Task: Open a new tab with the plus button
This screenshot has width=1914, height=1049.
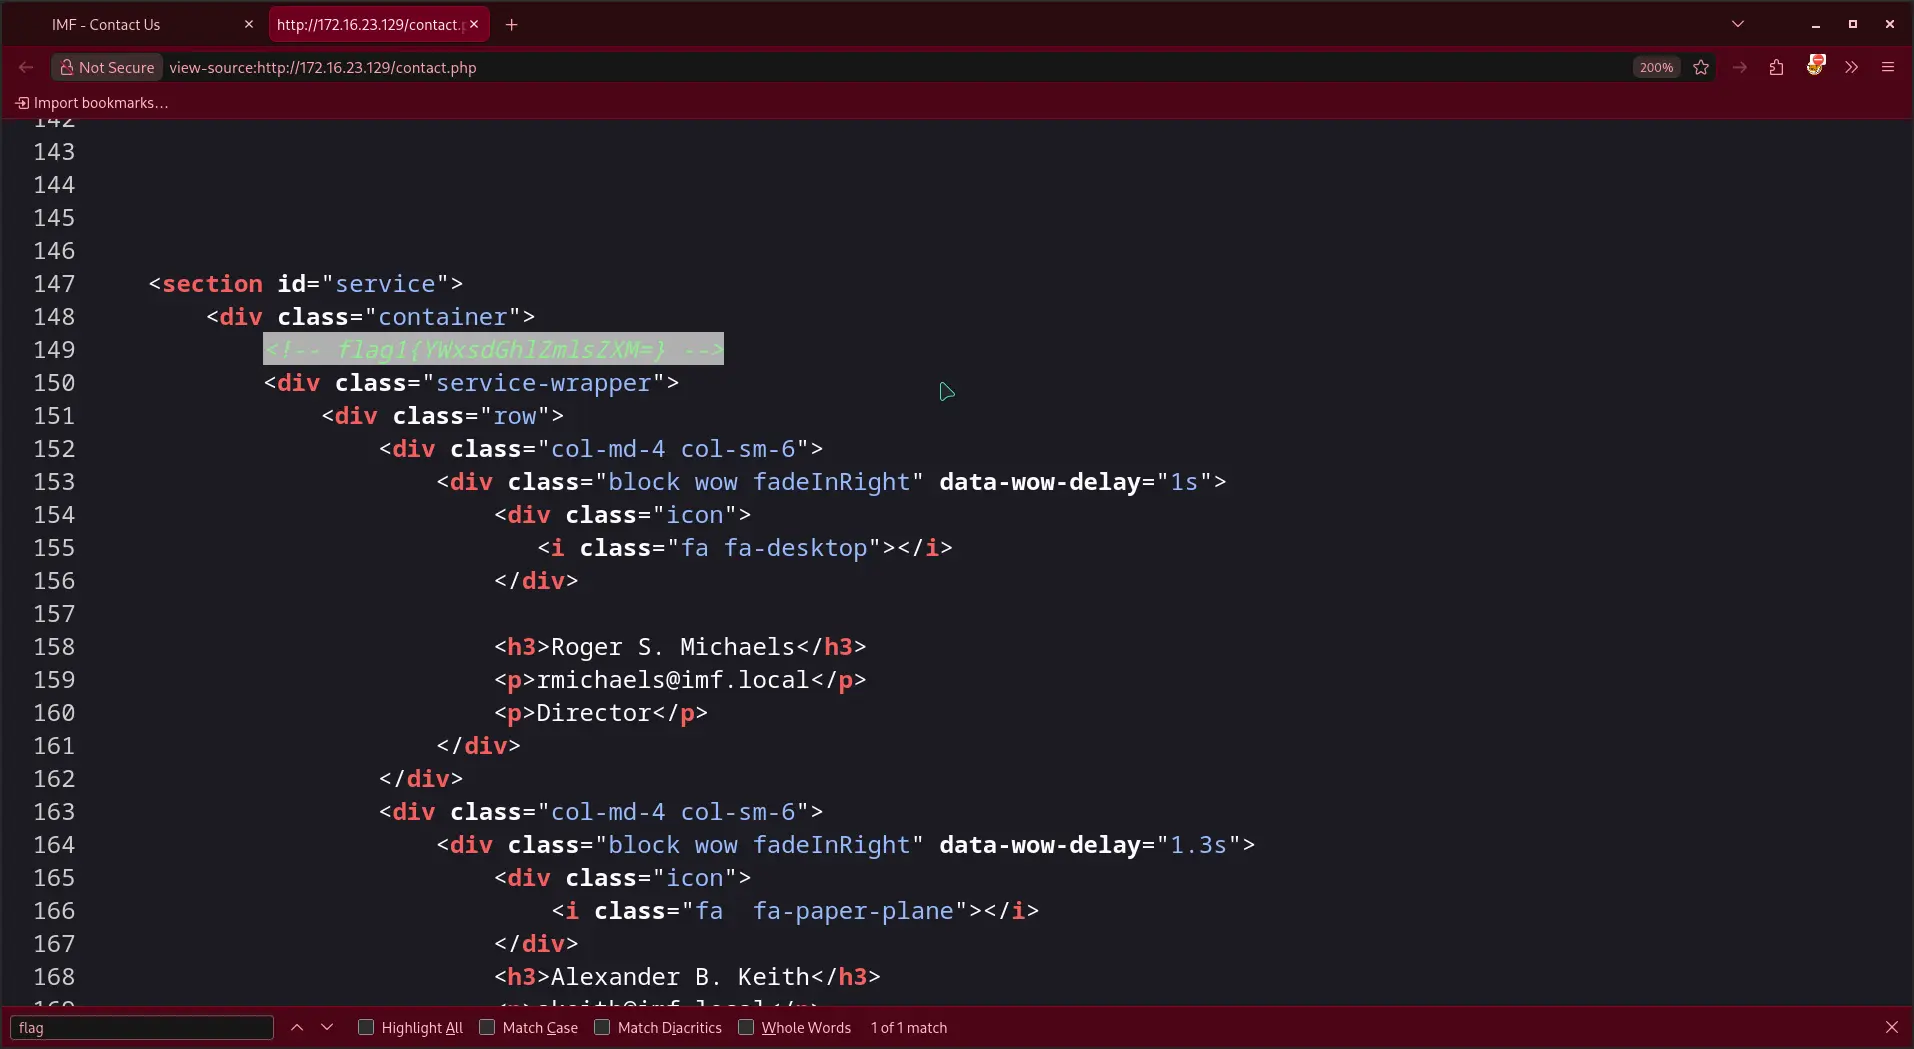Action: tap(512, 24)
